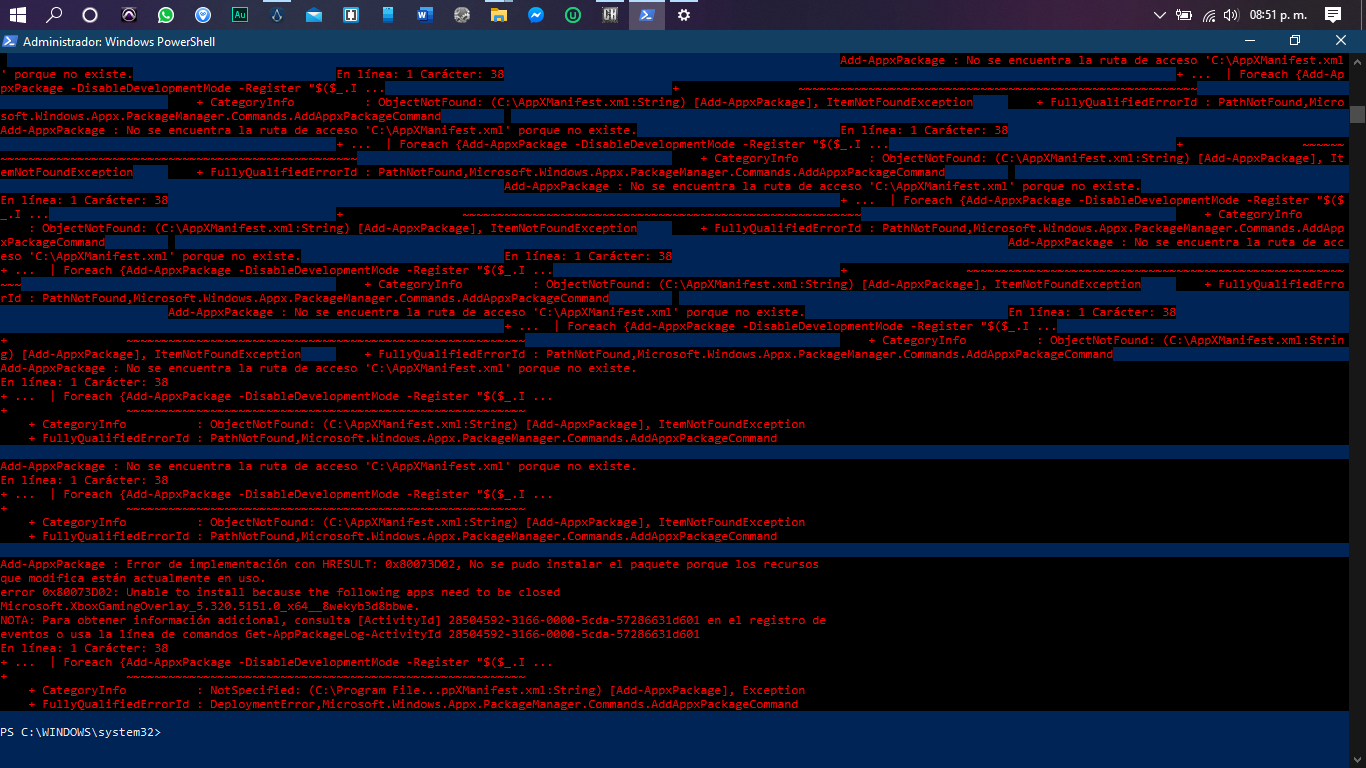Screen dimensions: 1366x768
Task: Open Settings gear from the taskbar
Action: point(684,15)
